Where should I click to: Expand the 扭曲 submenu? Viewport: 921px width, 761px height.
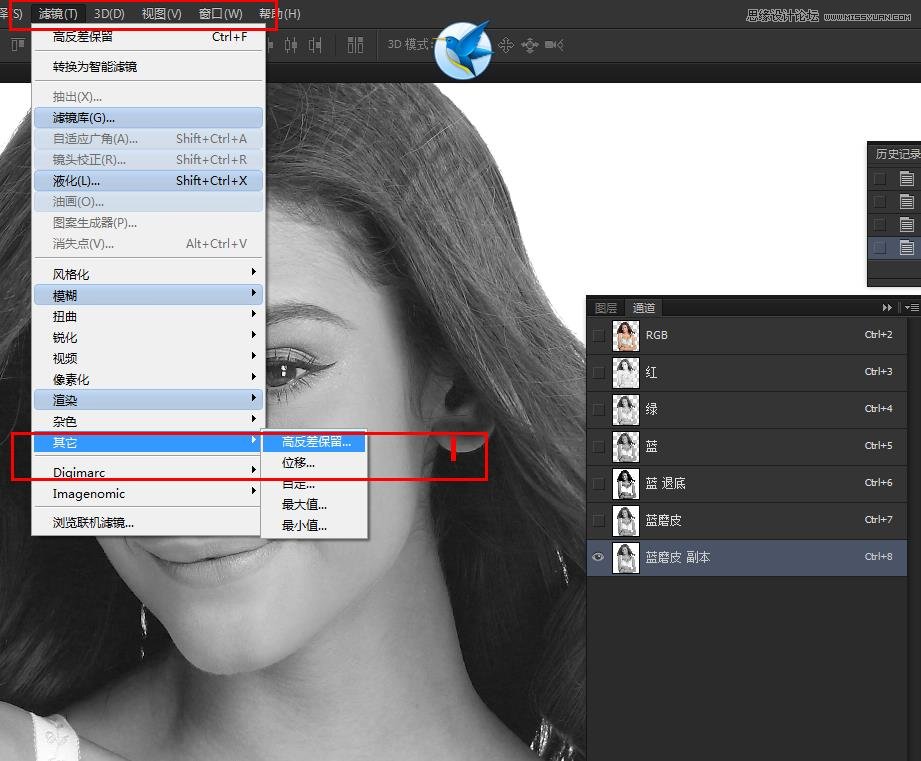point(148,316)
